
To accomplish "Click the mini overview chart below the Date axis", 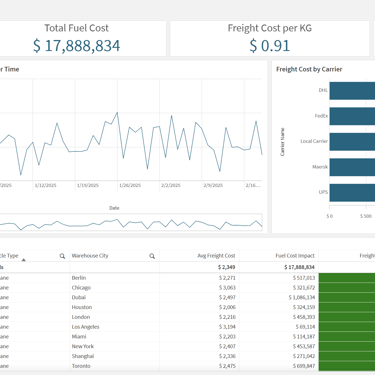I will pyautogui.click(x=131, y=222).
